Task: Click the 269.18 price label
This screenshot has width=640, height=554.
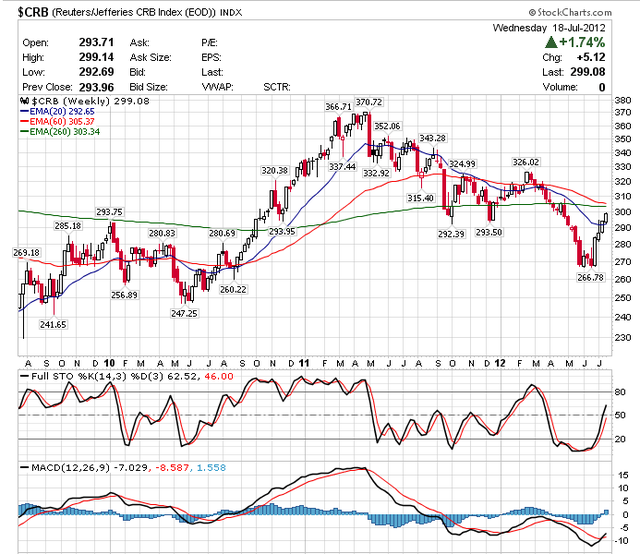Action: (27, 253)
